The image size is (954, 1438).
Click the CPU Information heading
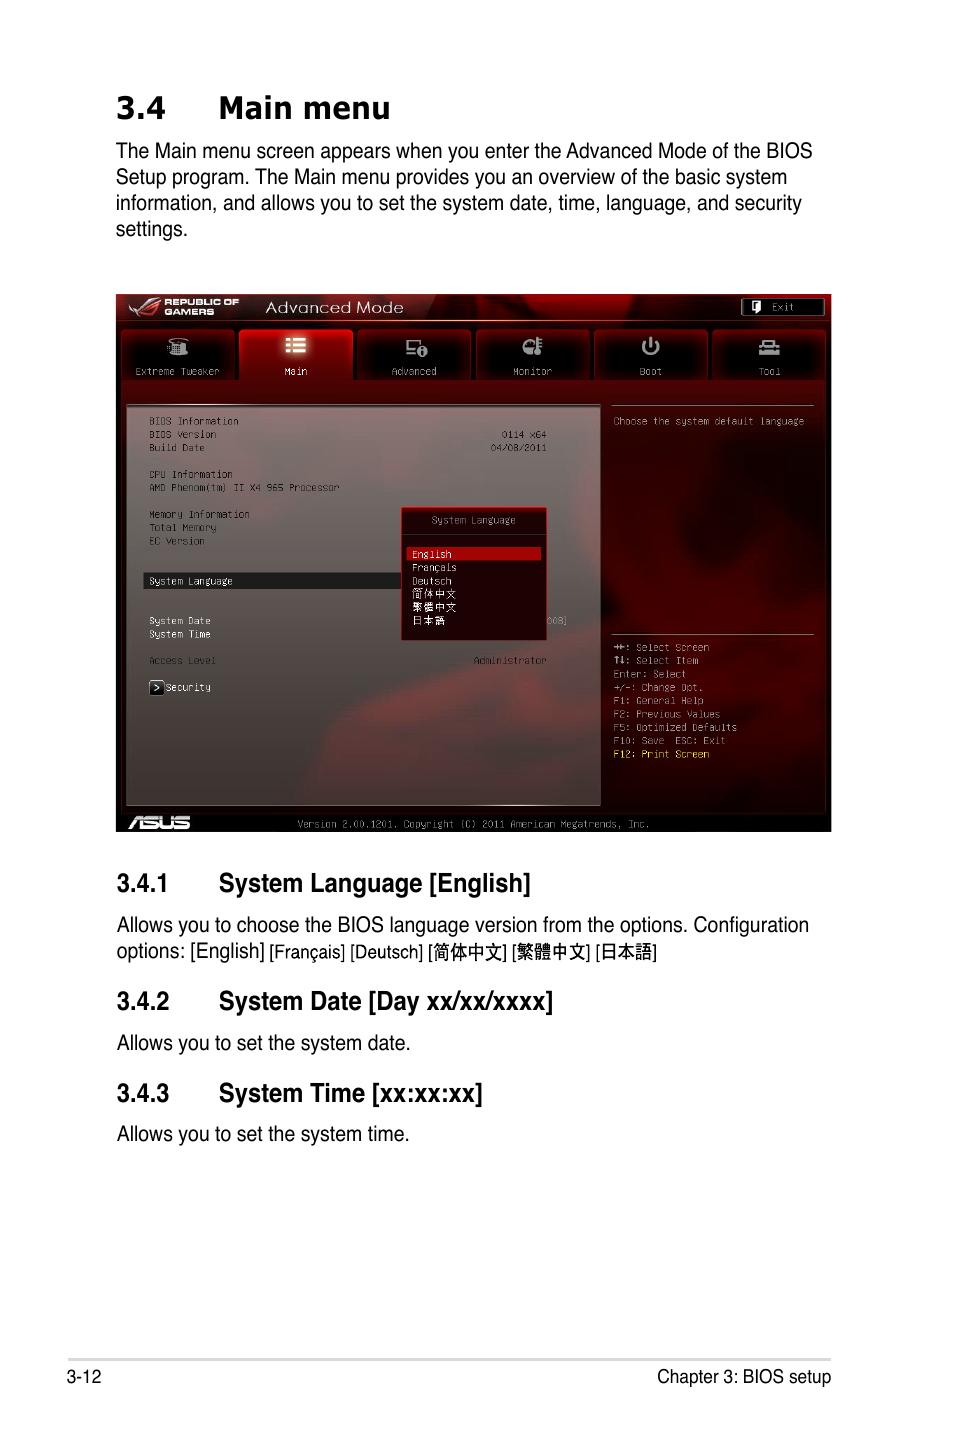pos(191,475)
